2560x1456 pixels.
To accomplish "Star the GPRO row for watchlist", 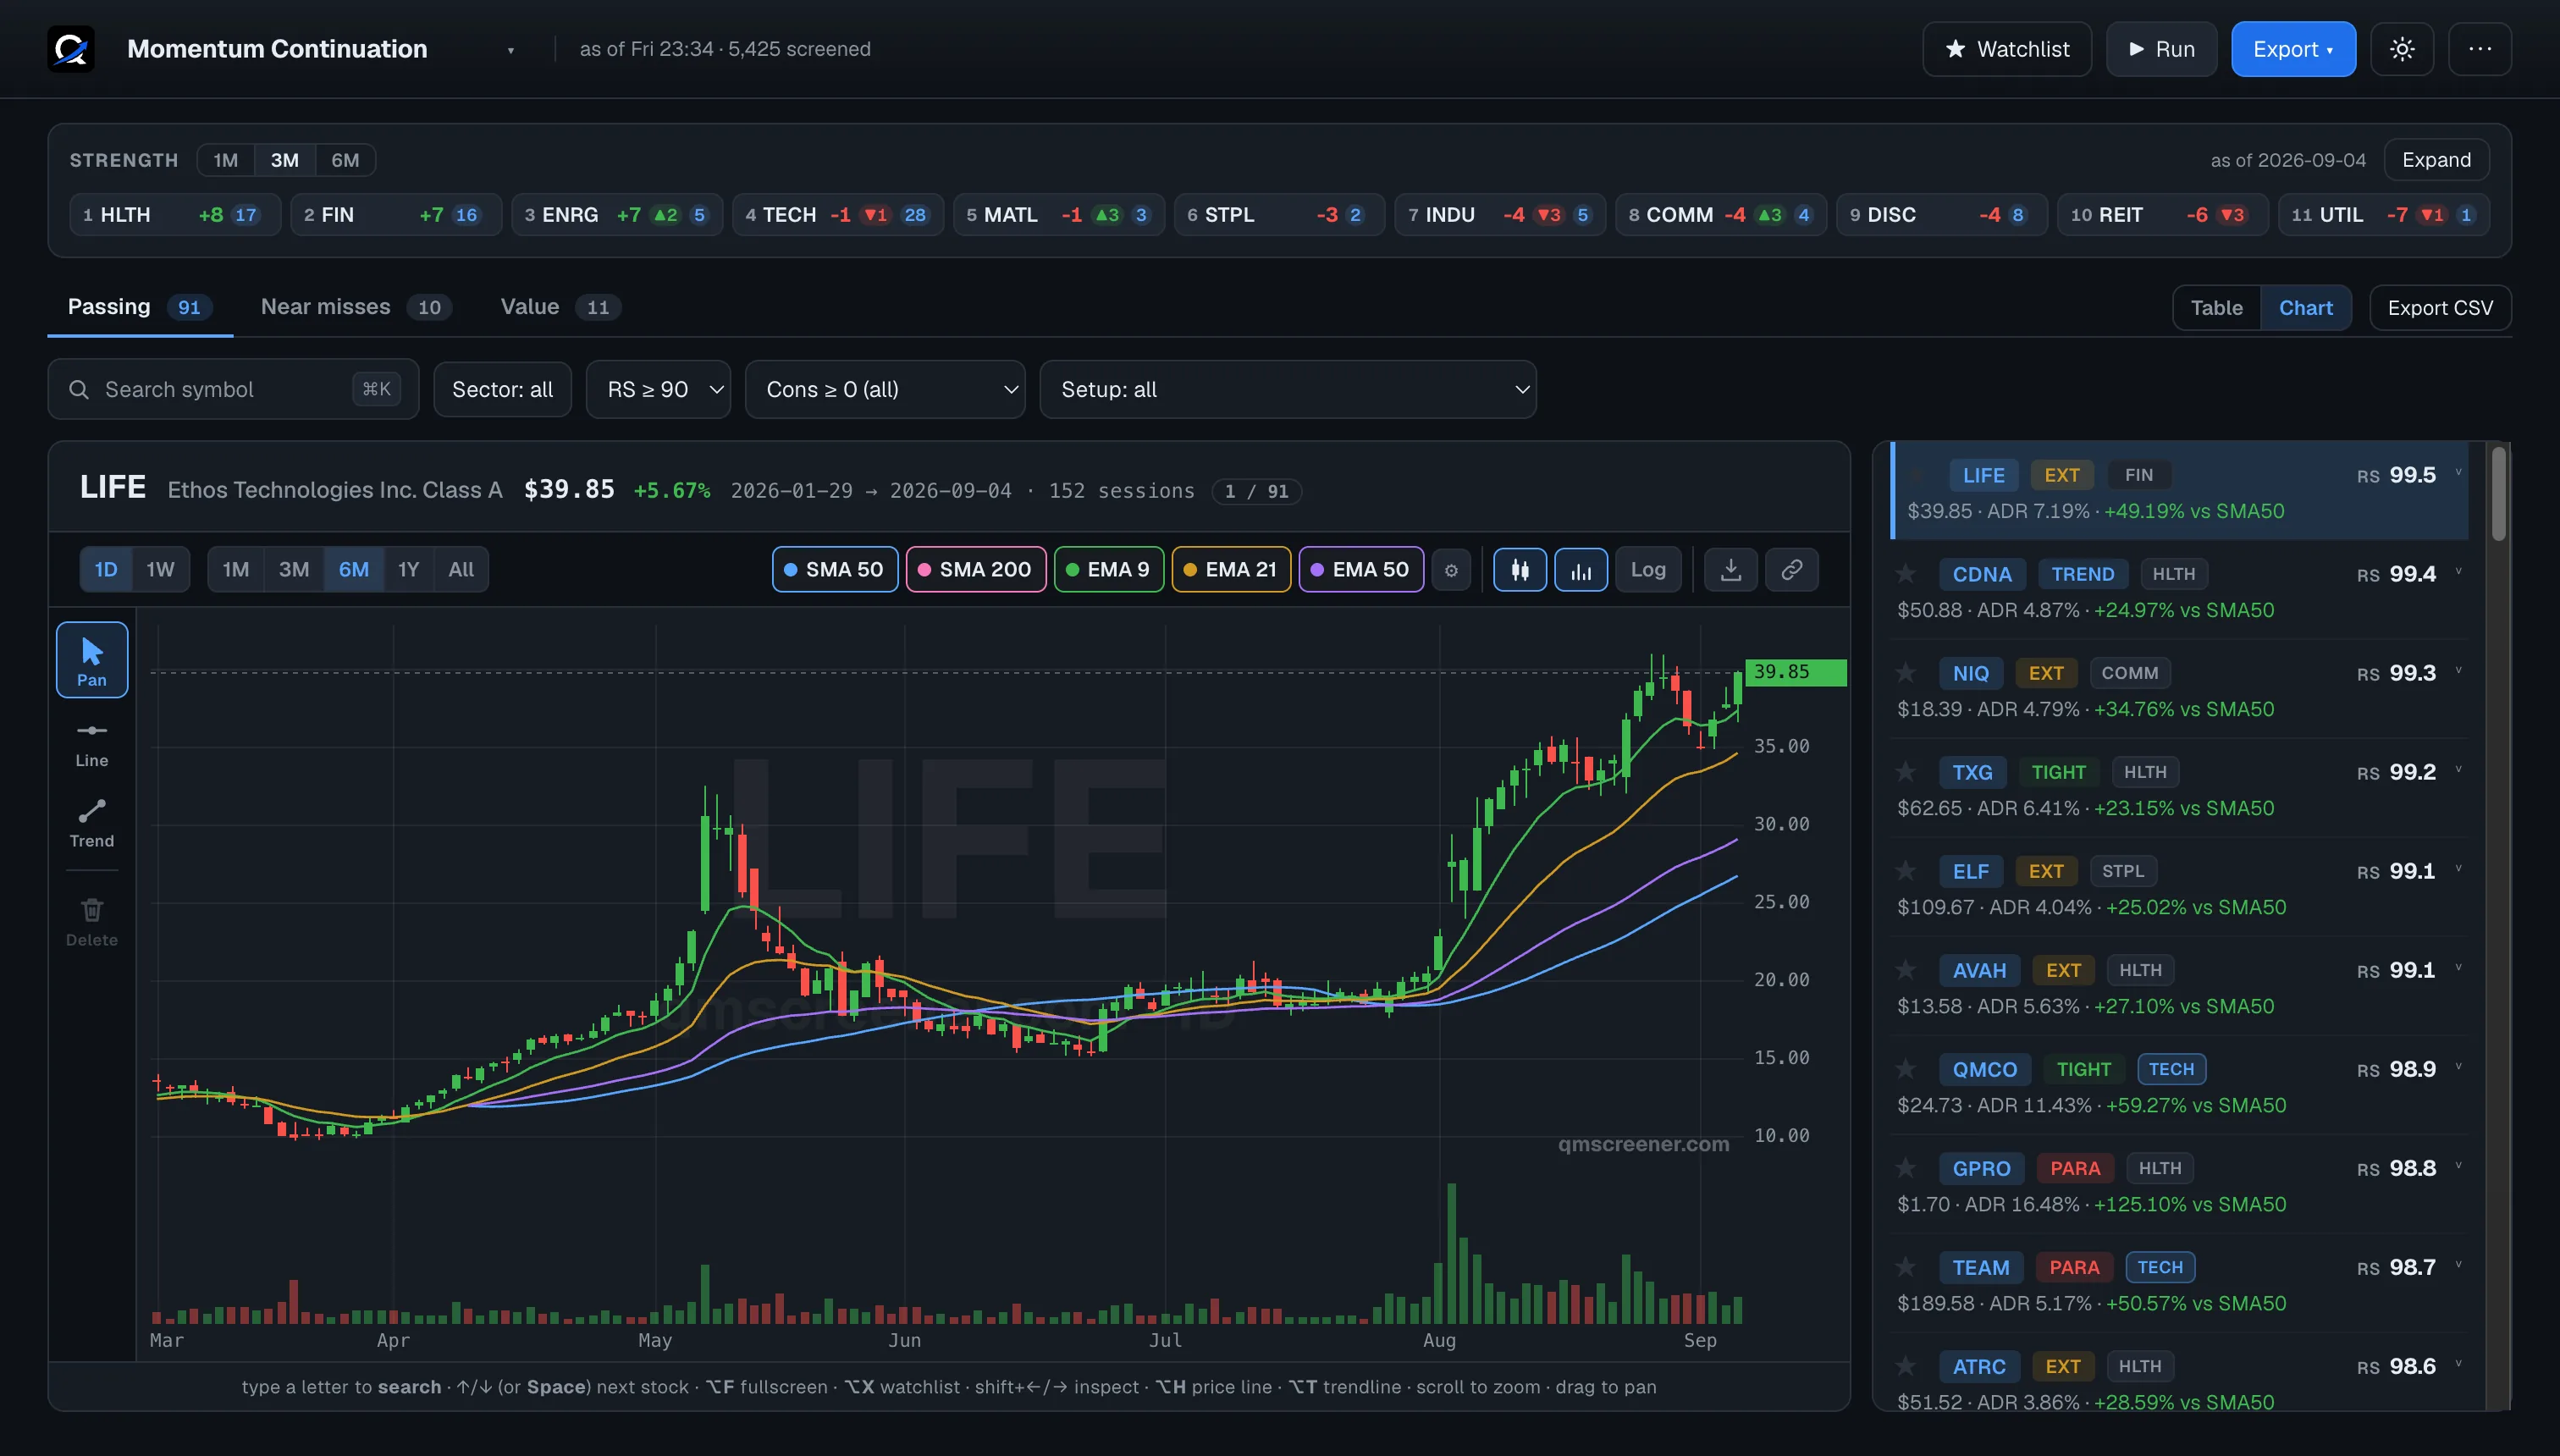I will [1906, 1167].
